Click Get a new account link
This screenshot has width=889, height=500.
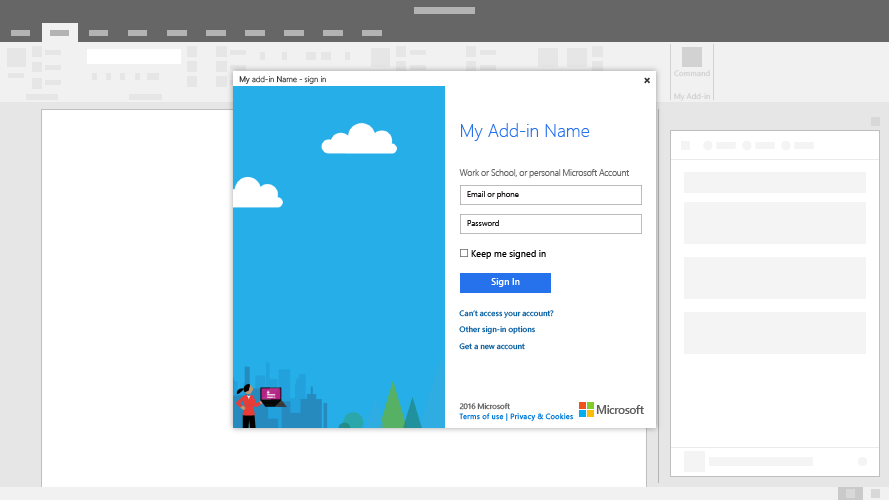[492, 346]
